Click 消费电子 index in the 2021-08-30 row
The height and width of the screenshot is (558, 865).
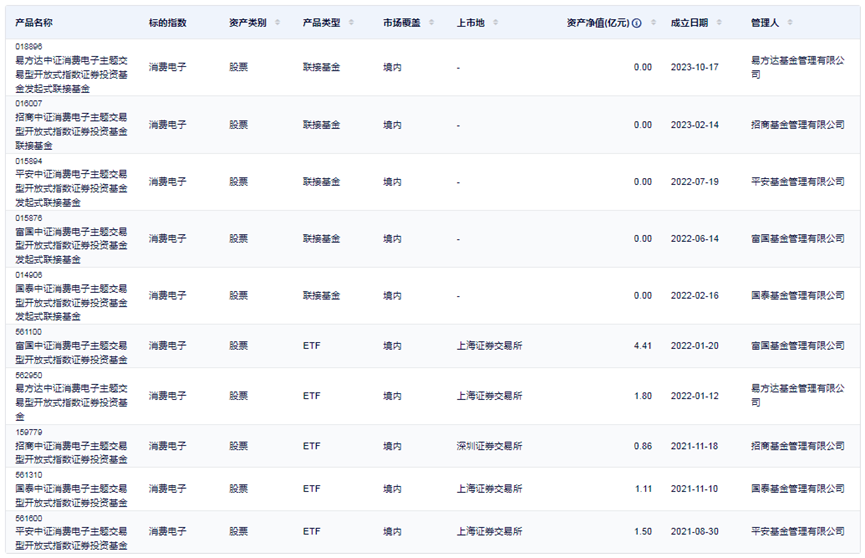(168, 532)
